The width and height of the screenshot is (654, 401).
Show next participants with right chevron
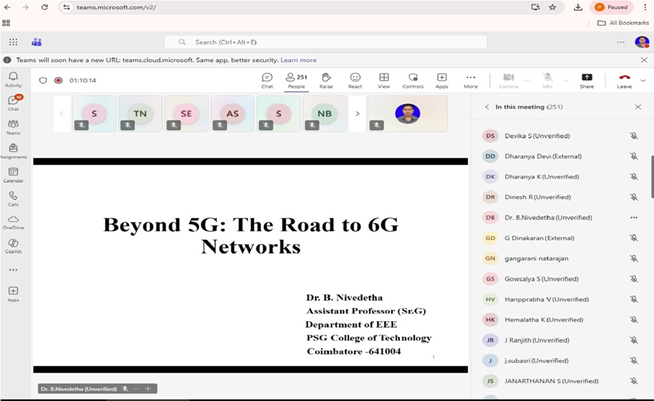click(358, 114)
